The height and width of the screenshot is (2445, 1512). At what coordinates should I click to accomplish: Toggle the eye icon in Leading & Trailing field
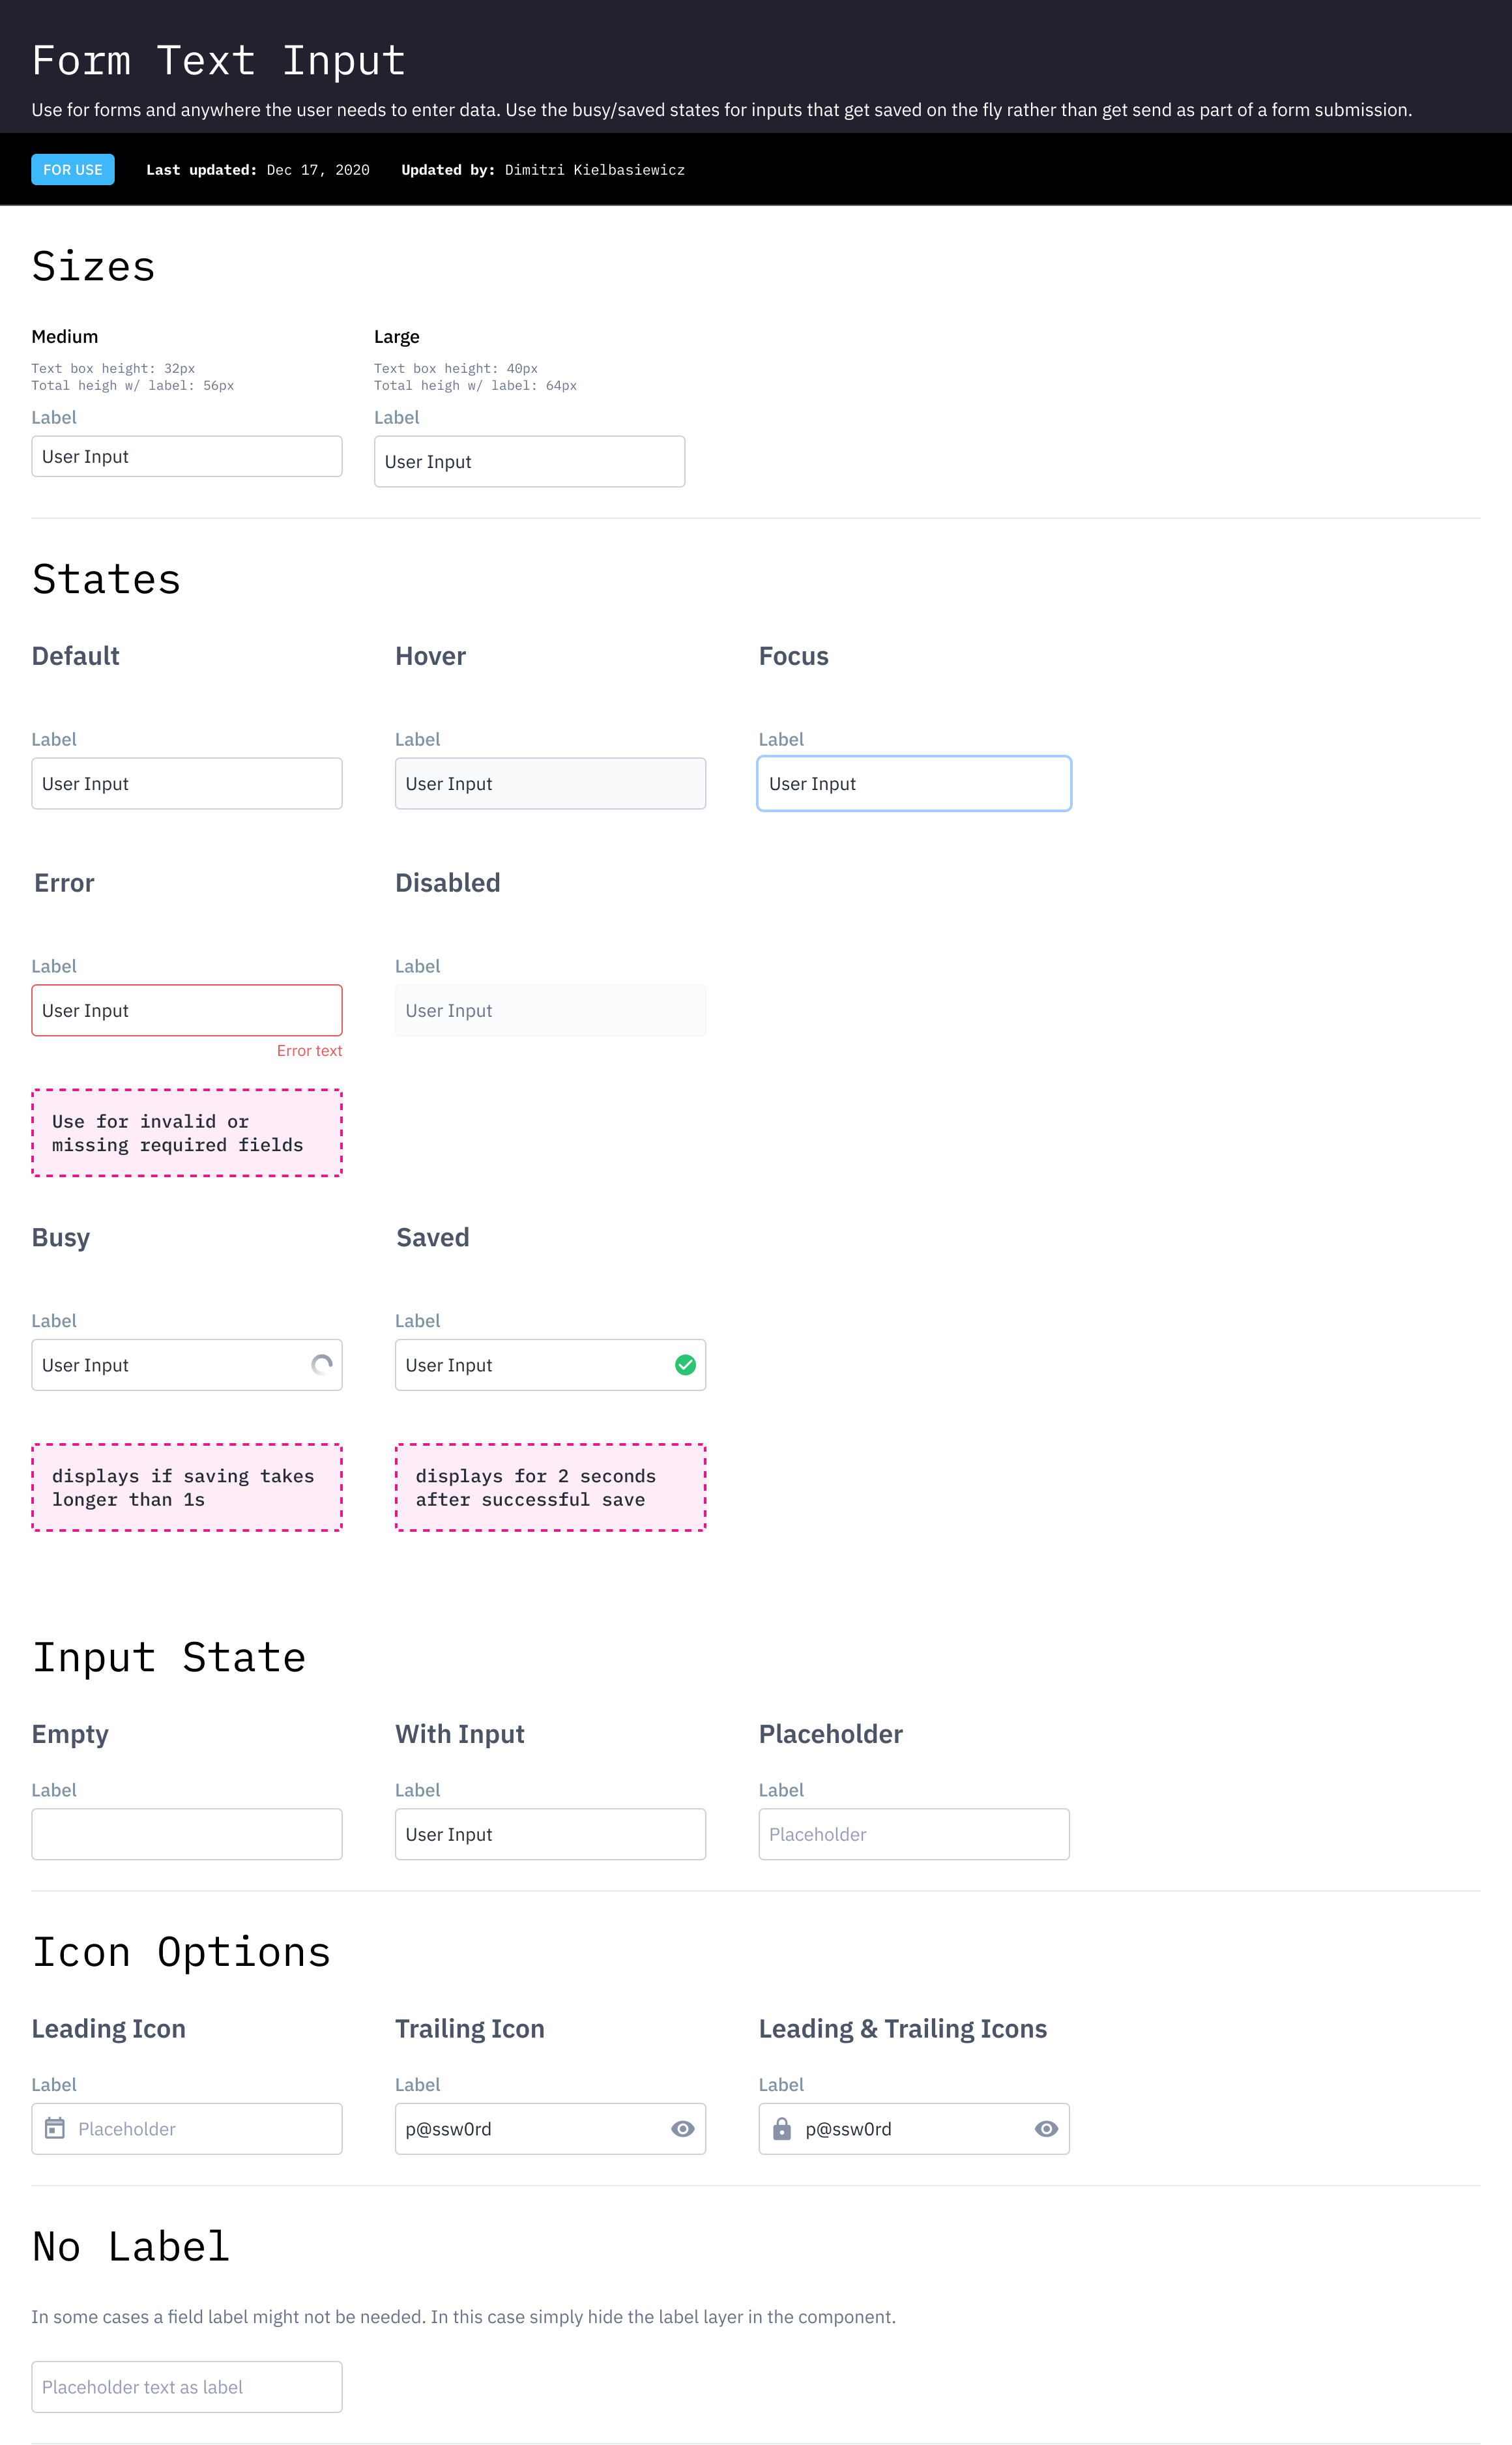pyautogui.click(x=1046, y=2128)
